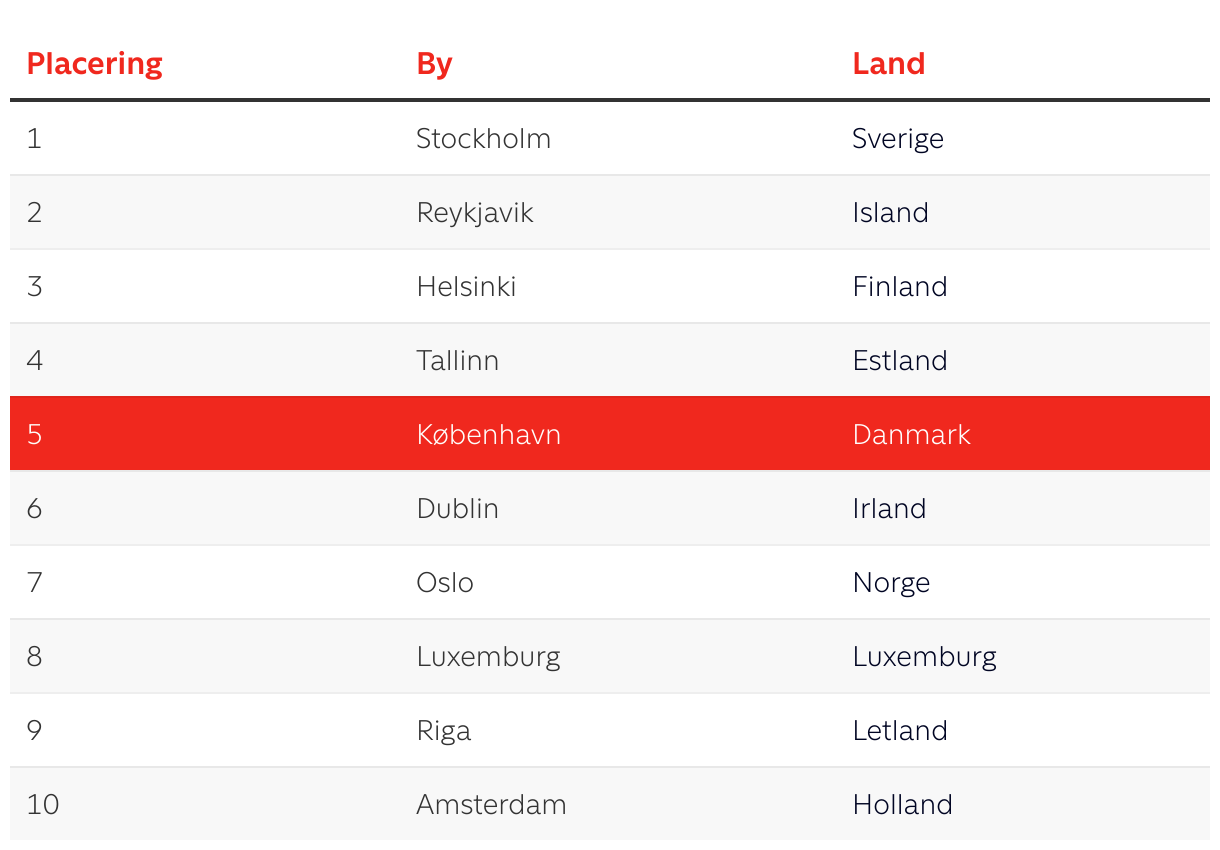The image size is (1220, 850).
Task: Select the Riga city cell
Action: pos(443,731)
